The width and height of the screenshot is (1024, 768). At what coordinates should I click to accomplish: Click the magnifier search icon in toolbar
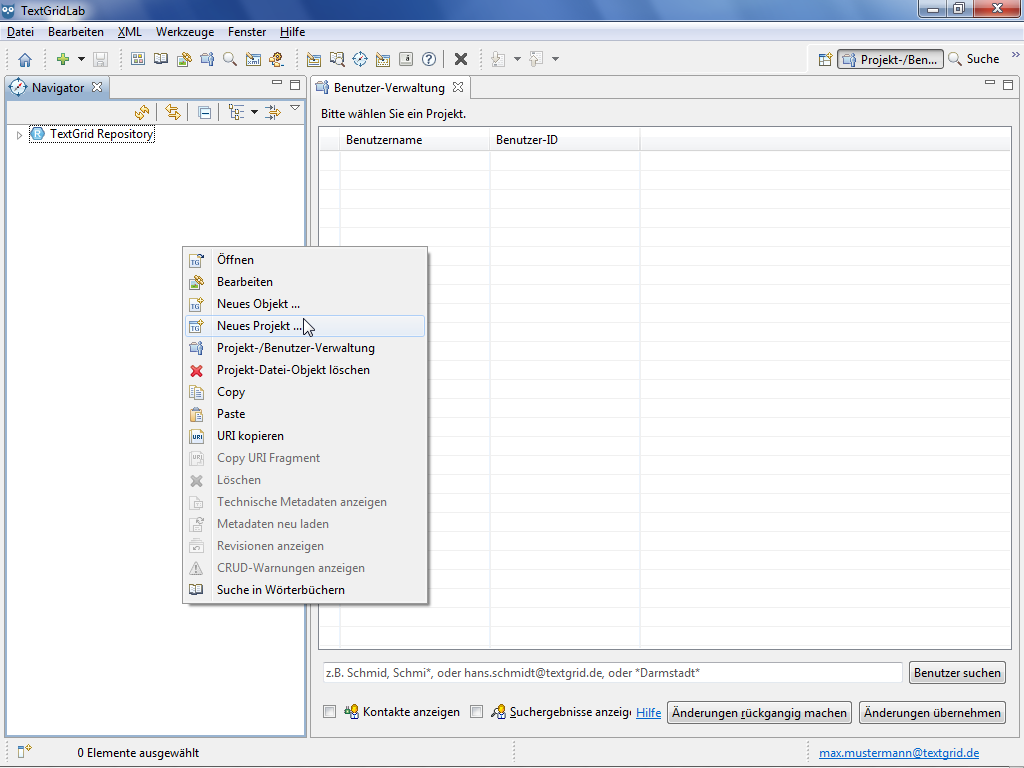coord(230,59)
